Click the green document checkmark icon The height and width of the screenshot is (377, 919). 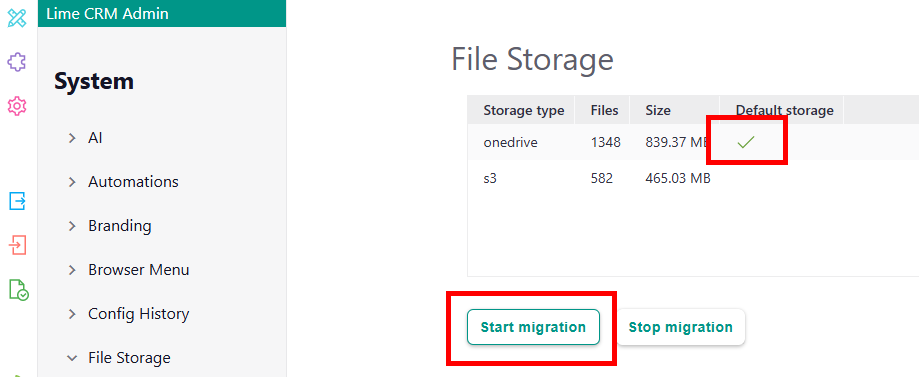coord(18,290)
